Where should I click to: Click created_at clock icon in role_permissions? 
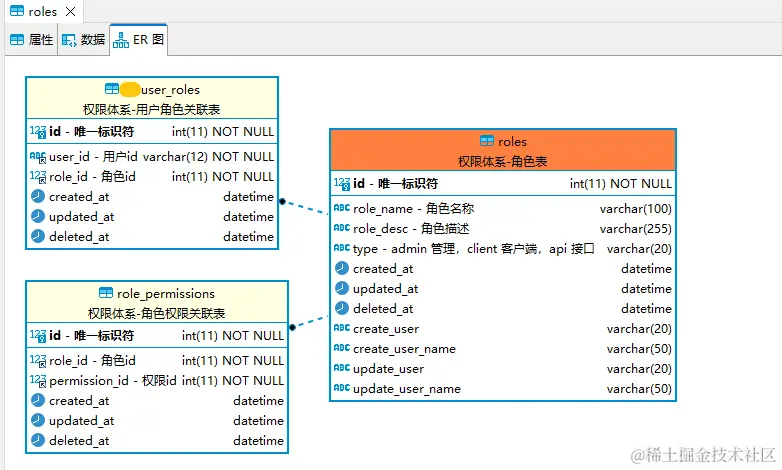pyautogui.click(x=38, y=400)
